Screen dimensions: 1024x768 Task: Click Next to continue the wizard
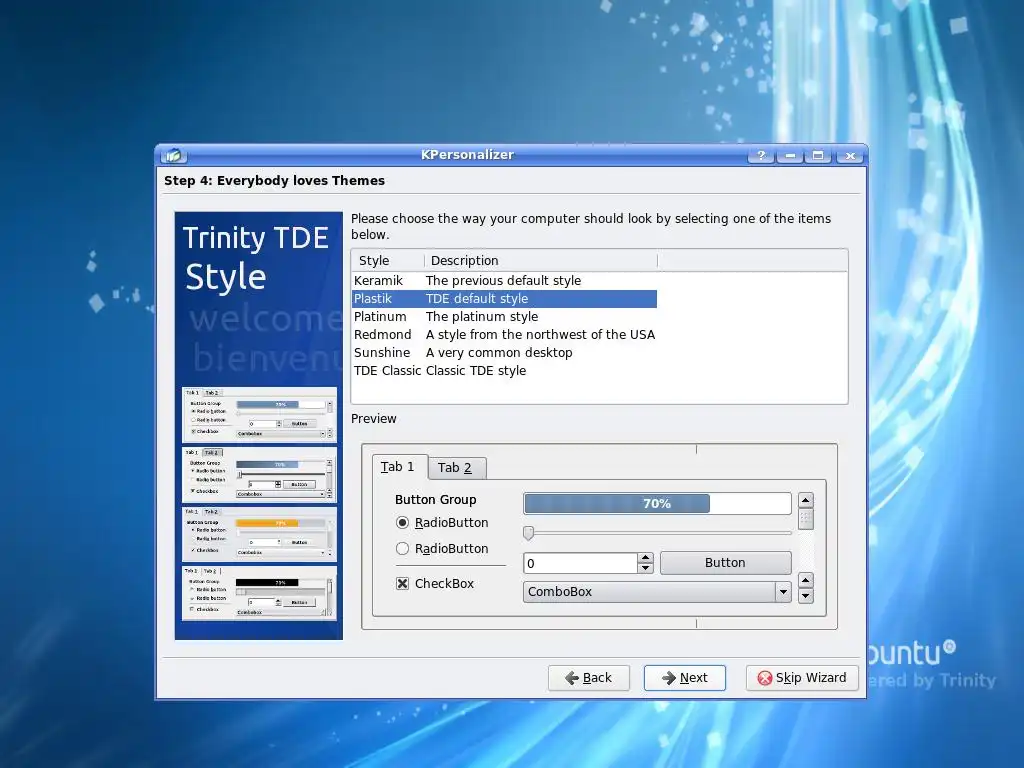coord(684,678)
